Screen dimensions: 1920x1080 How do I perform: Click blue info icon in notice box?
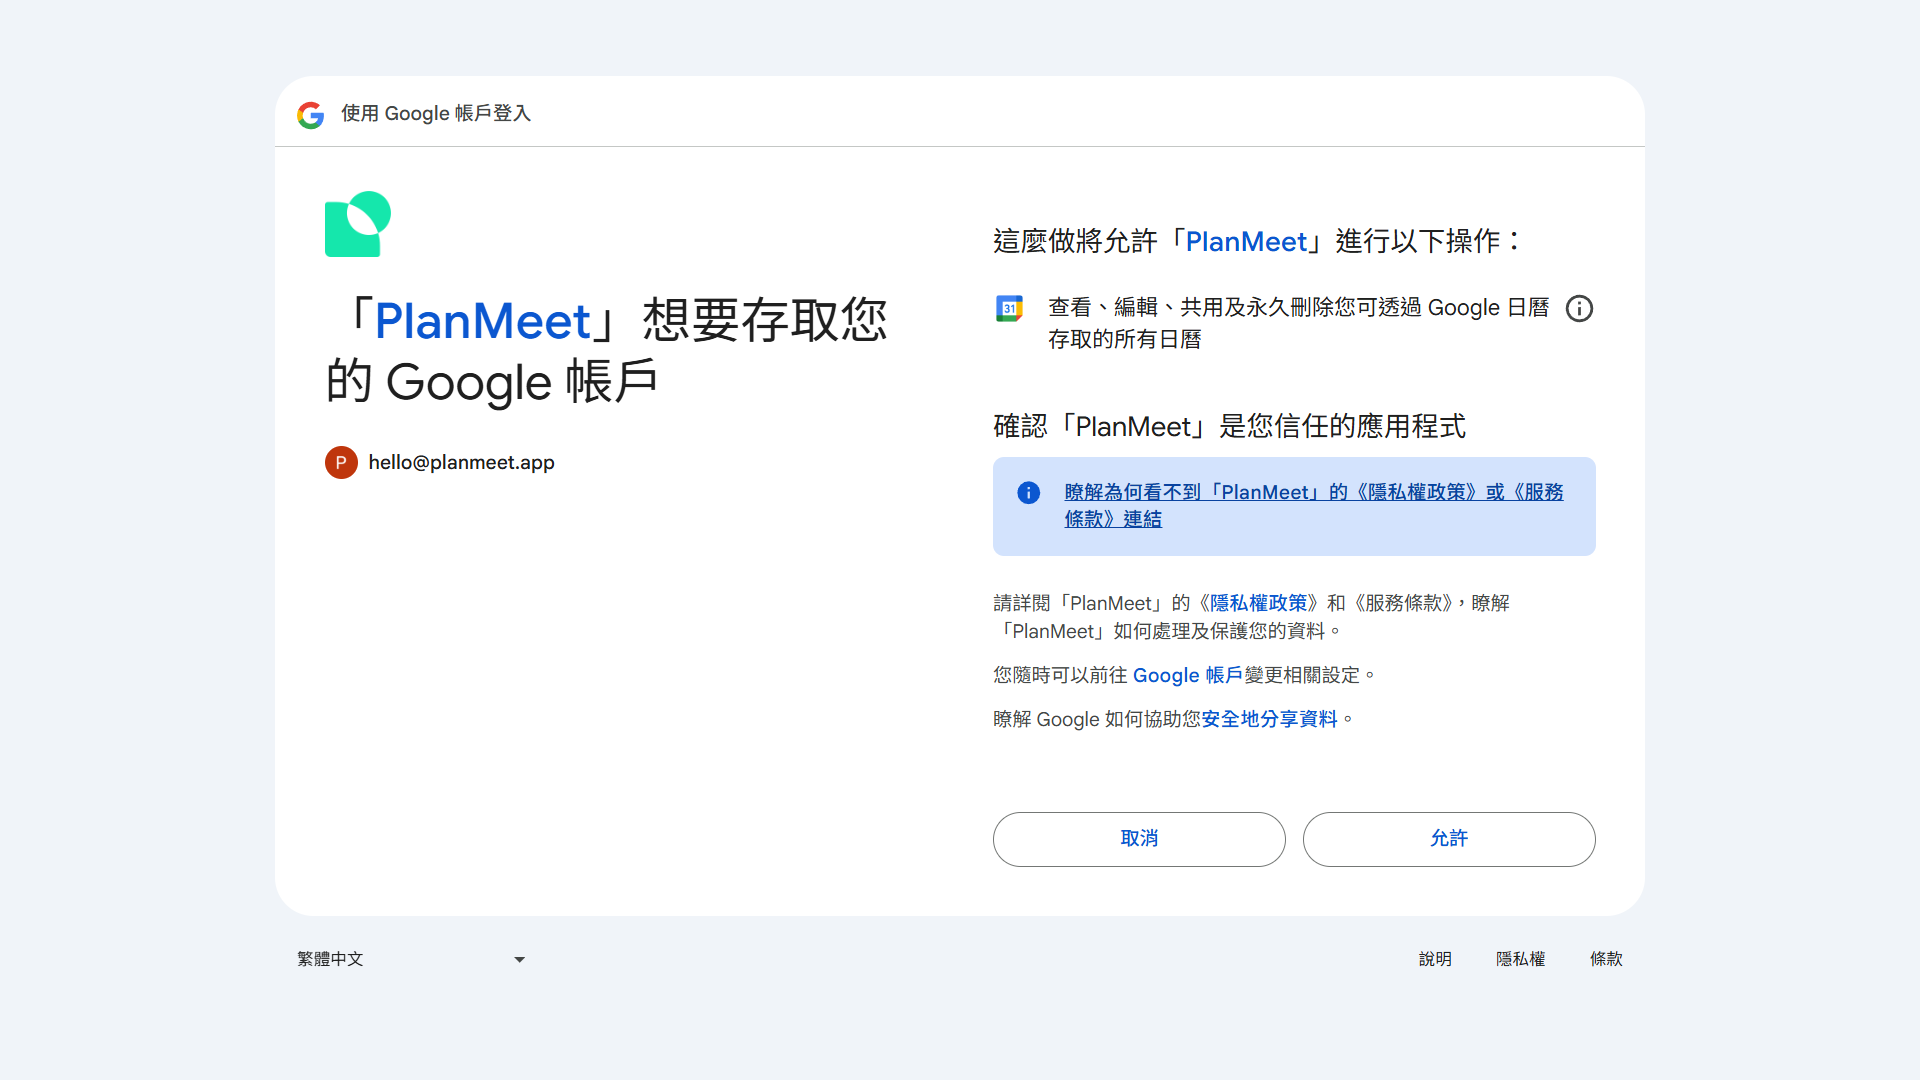(x=1028, y=492)
